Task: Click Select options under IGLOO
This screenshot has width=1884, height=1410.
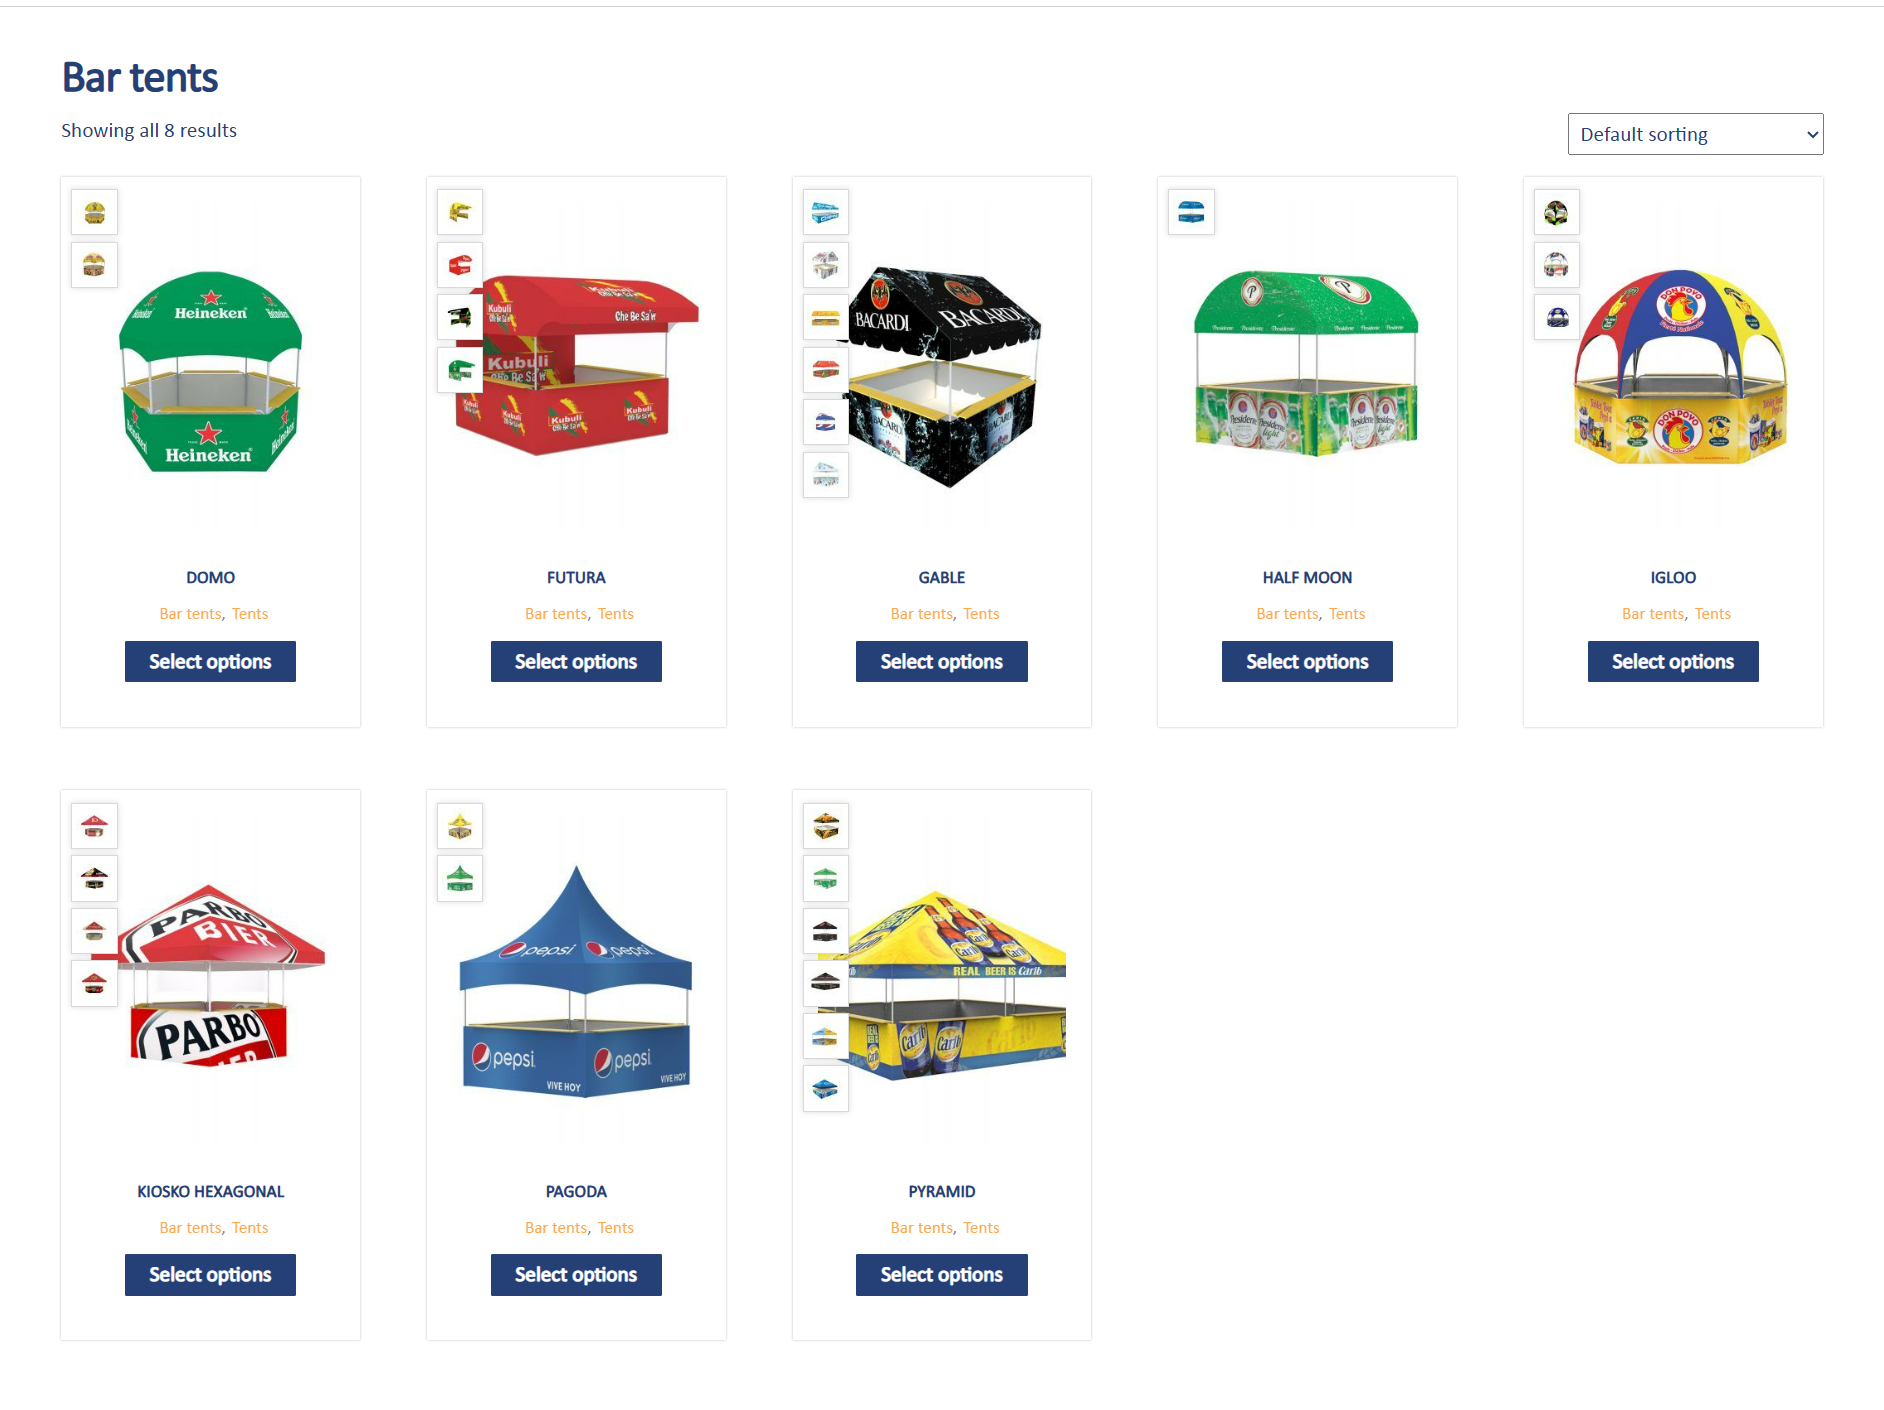Action: [x=1673, y=662]
